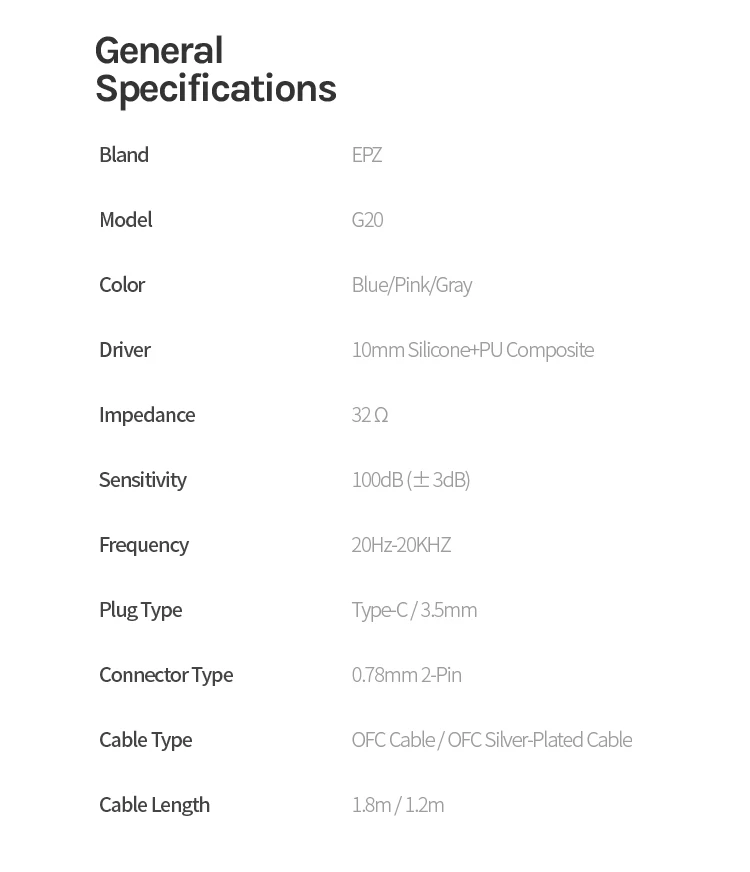Click the Color label
This screenshot has width=750, height=872.
coord(122,285)
